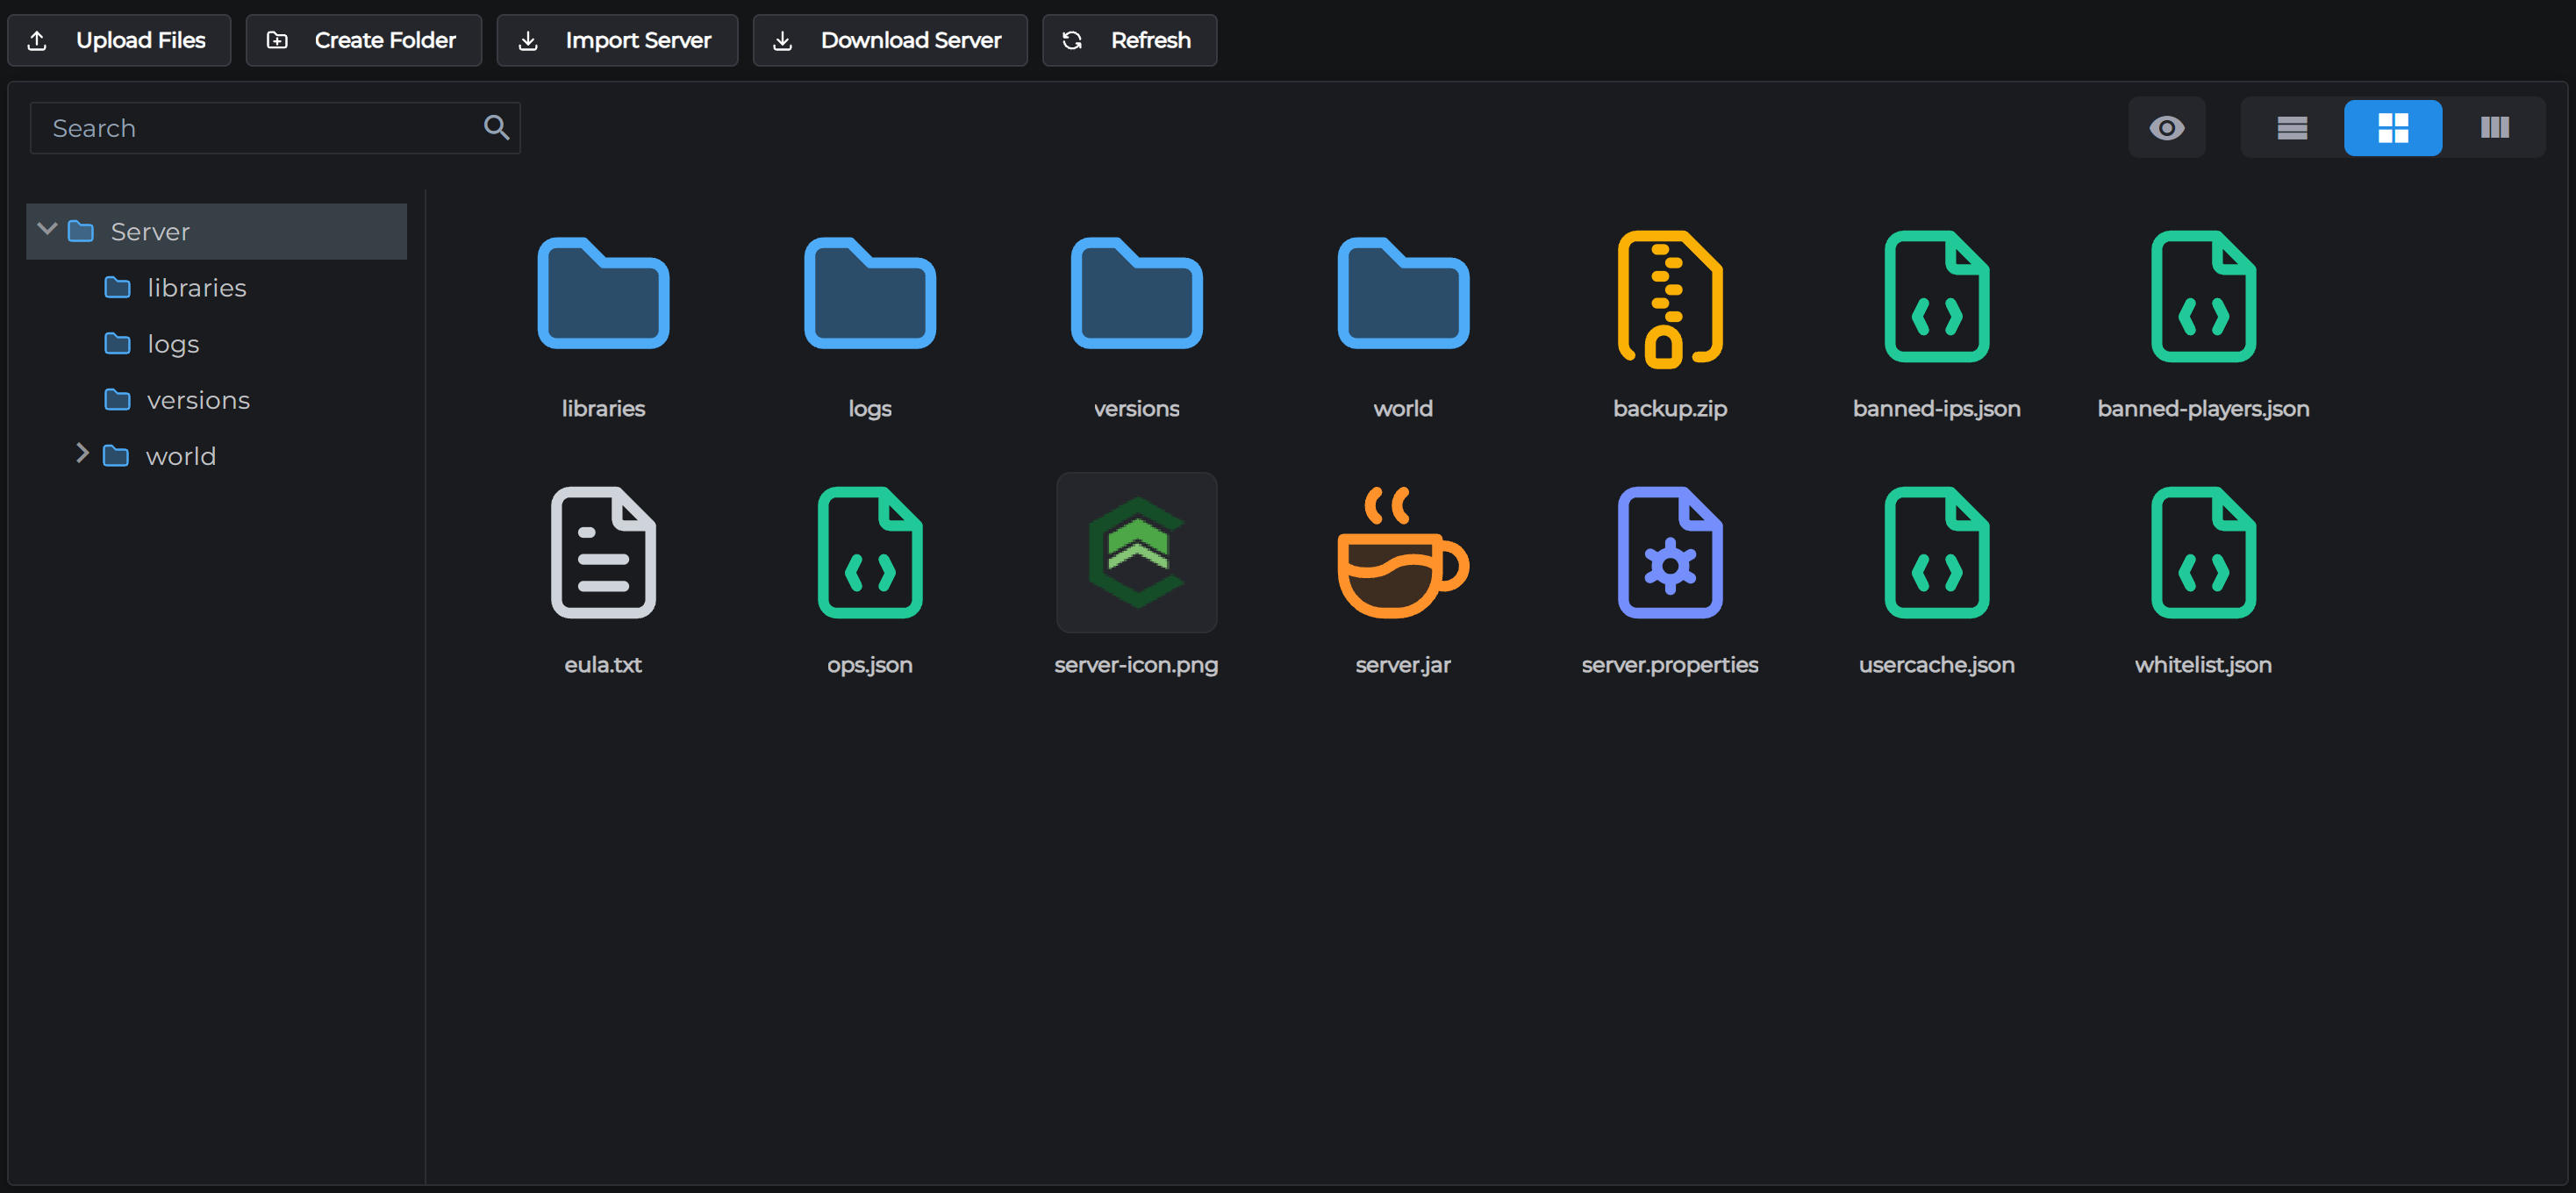2576x1193 pixels.
Task: Expand the world folder in tree
Action: (x=82, y=454)
